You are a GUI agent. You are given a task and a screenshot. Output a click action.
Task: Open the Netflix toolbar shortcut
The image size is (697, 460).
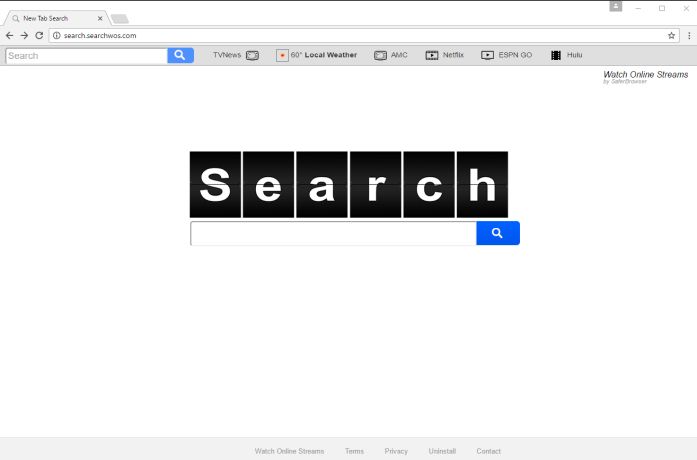point(445,55)
